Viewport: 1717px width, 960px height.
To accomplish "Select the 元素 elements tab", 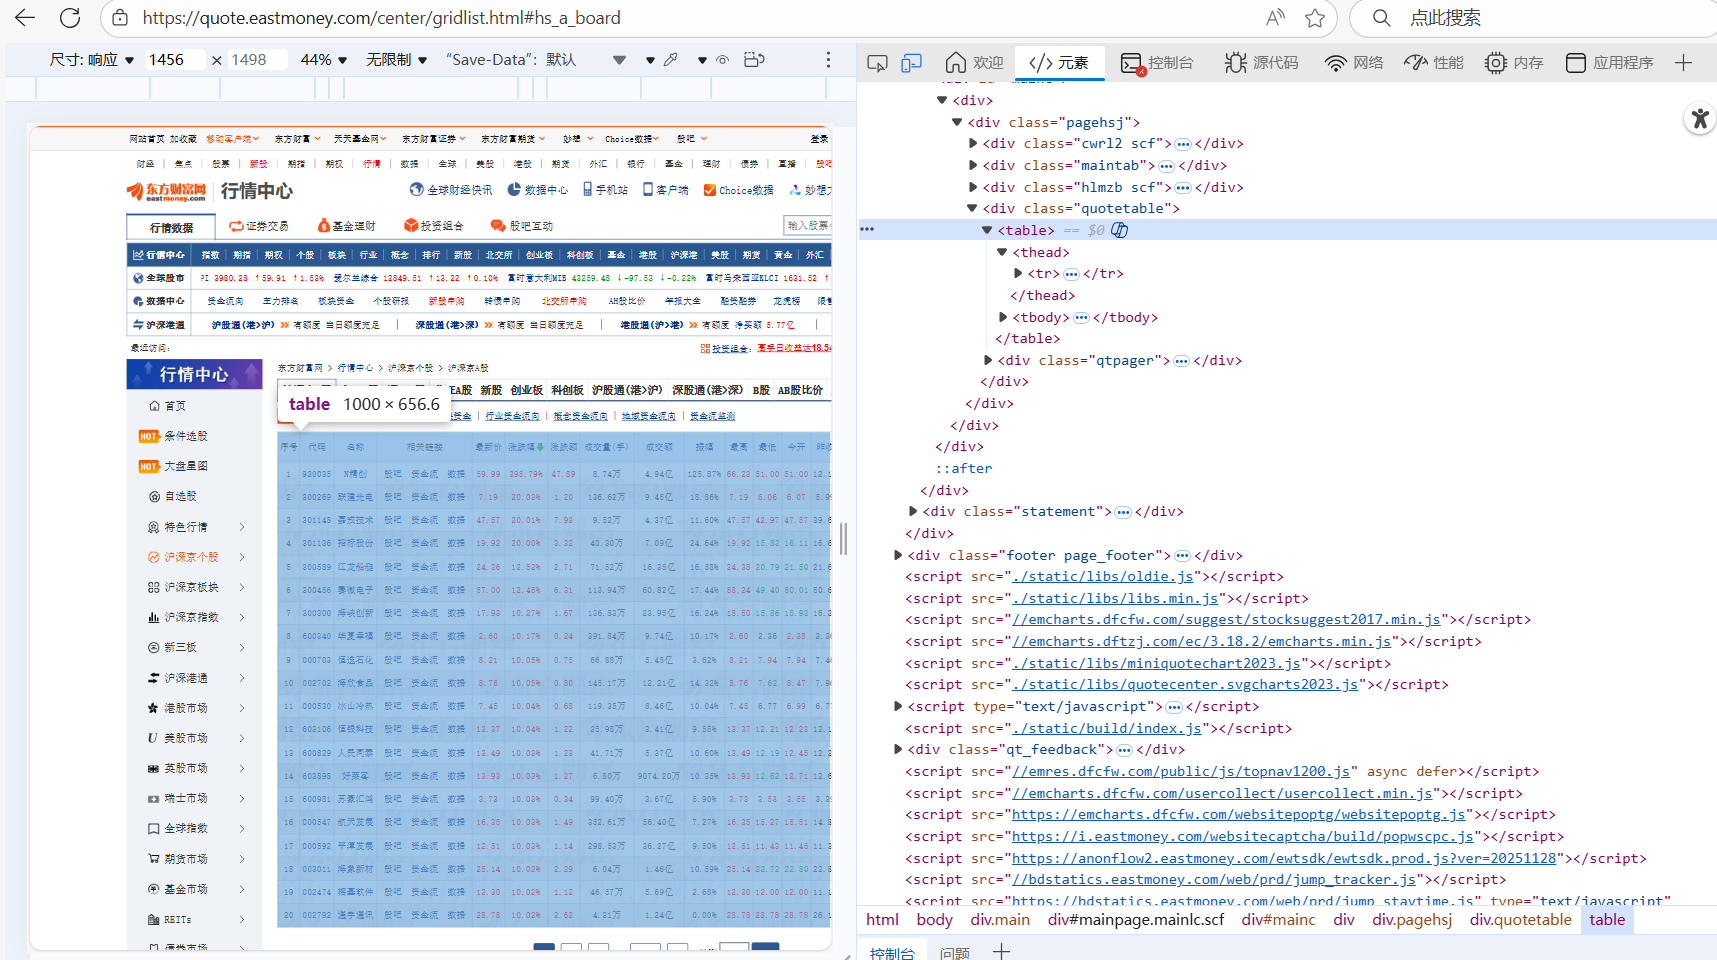I will pos(1059,63).
